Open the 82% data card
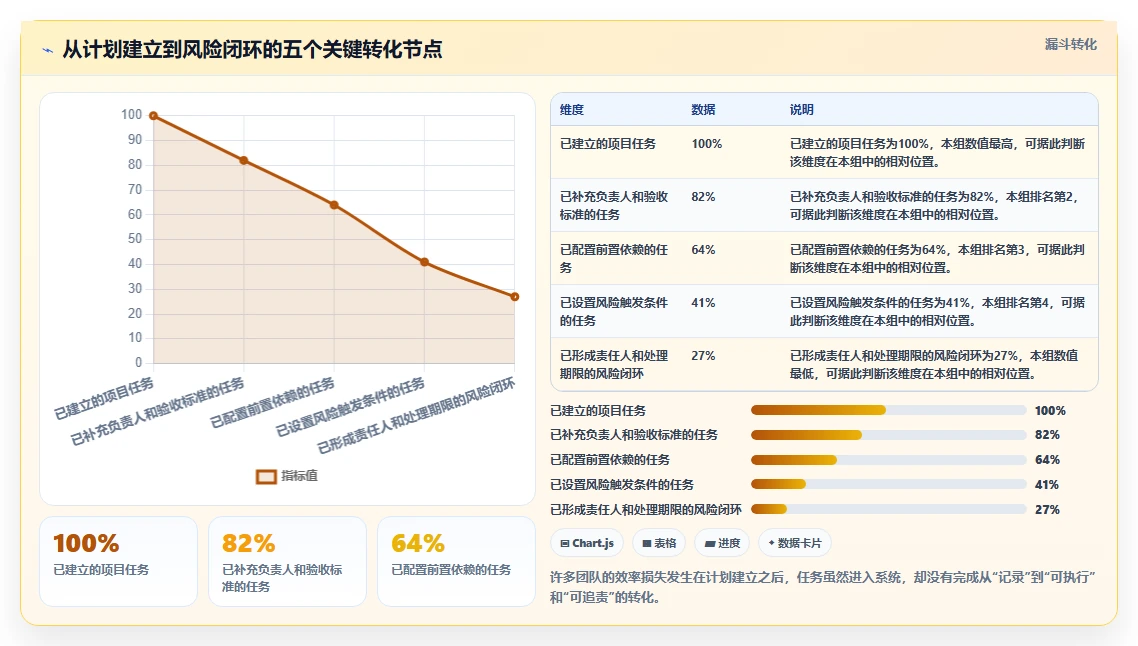This screenshot has height=646, width=1138. (287, 561)
